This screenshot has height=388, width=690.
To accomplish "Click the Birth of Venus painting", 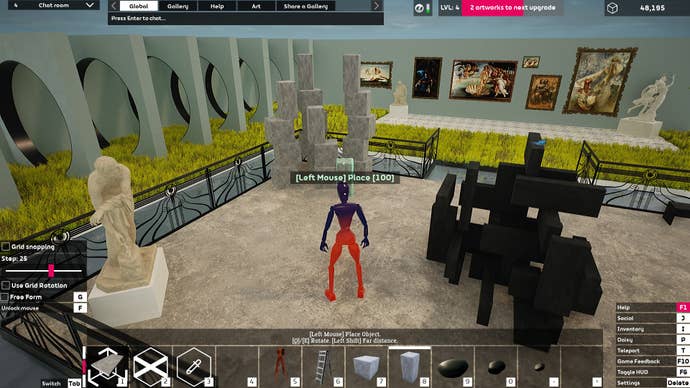I will (483, 80).
